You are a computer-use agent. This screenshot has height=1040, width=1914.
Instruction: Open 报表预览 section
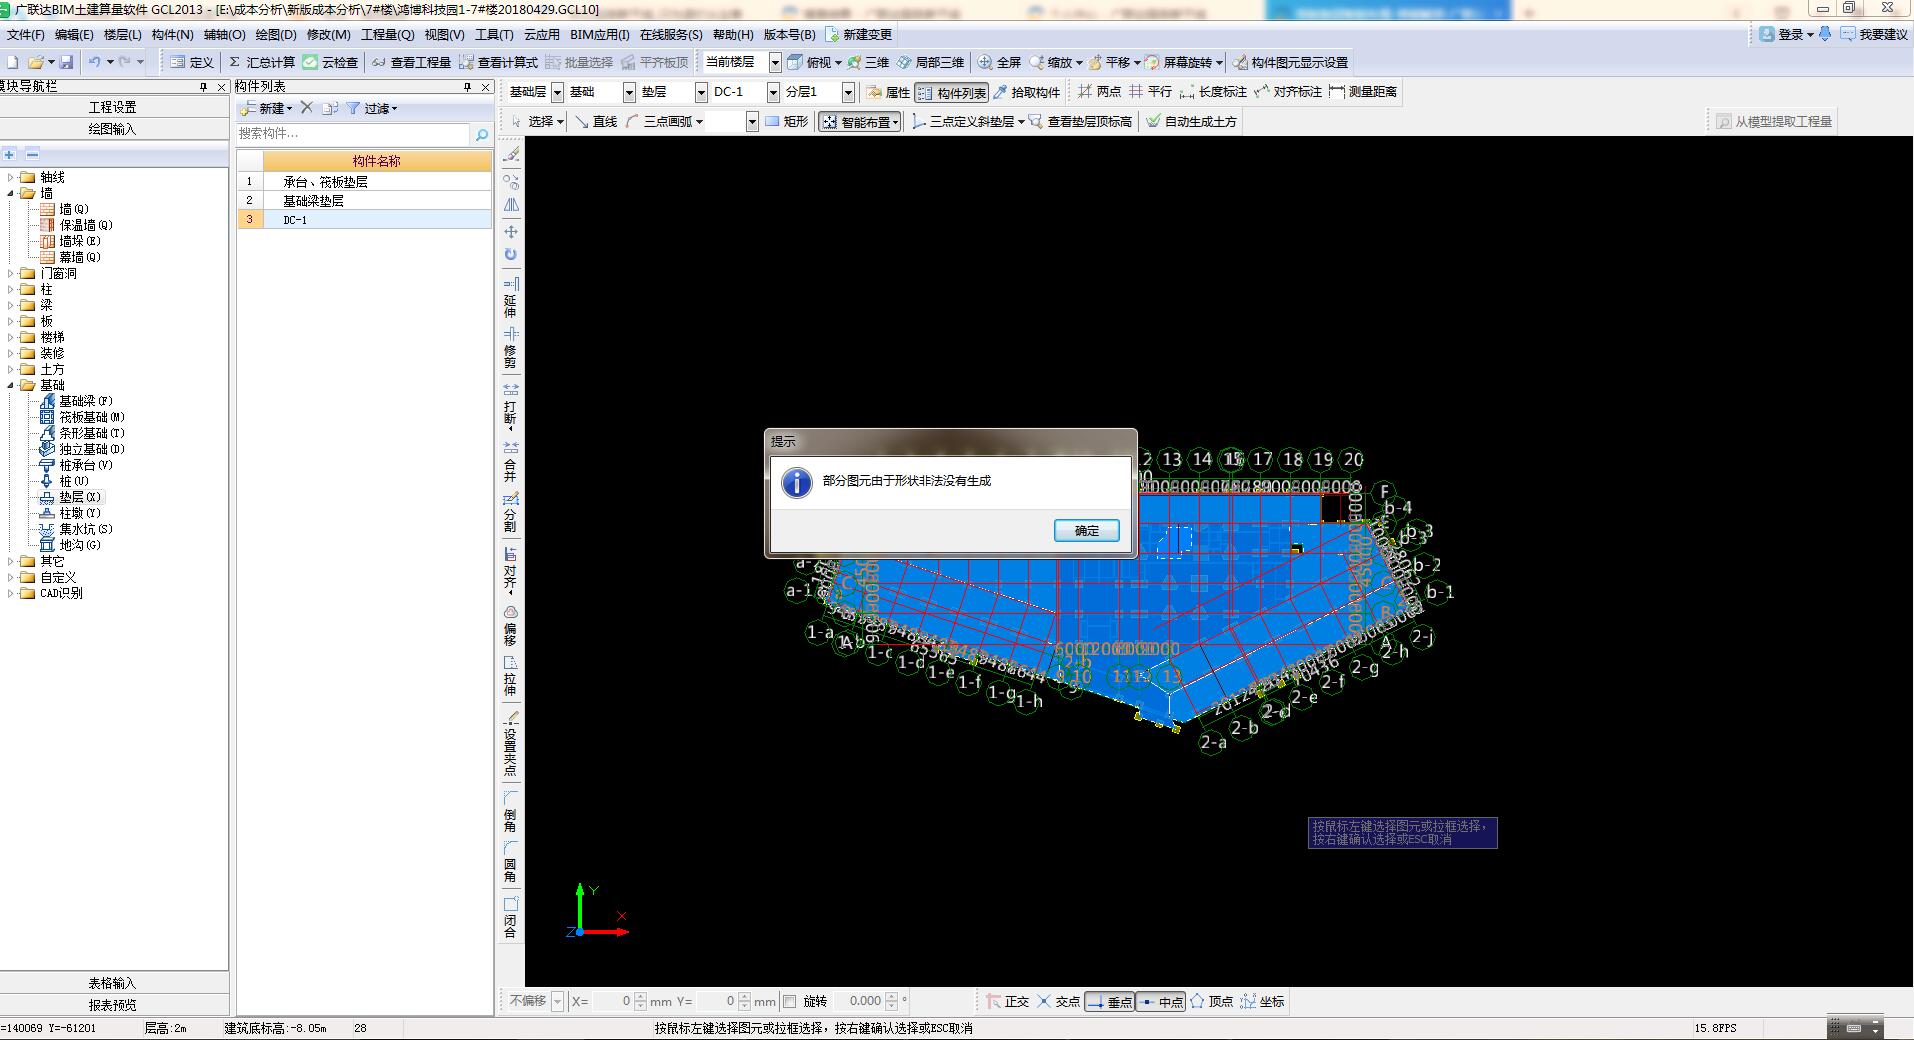113,1005
